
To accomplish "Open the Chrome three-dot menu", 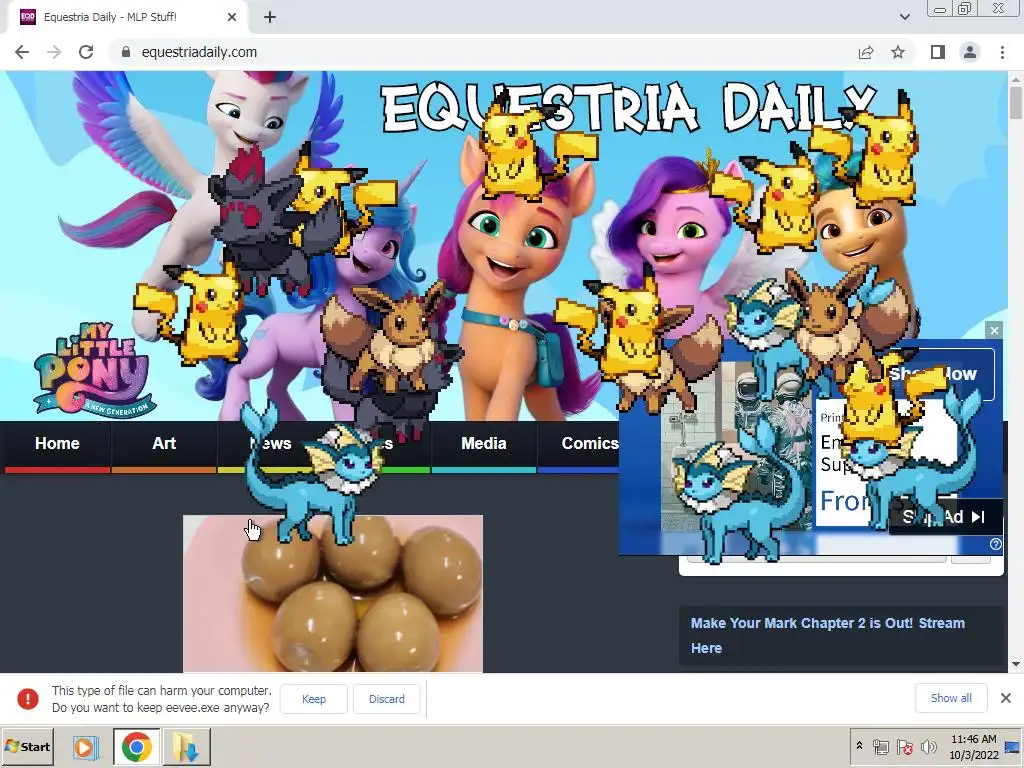I will coord(1002,52).
